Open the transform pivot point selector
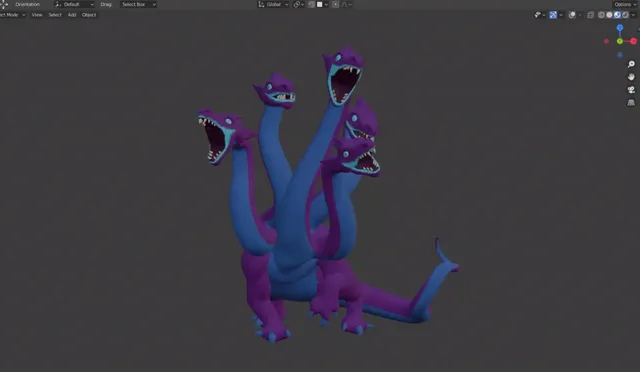This screenshot has width=640, height=372. [x=299, y=4]
